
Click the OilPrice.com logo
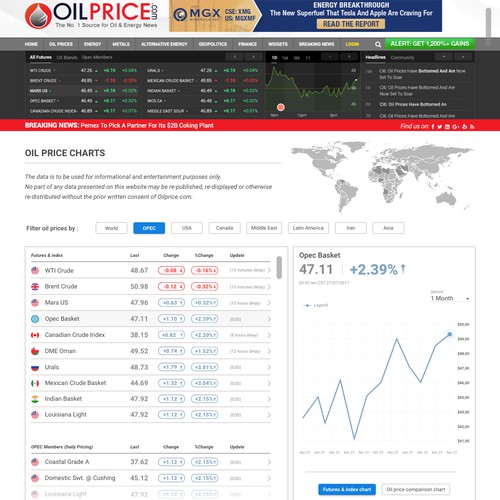[x=91, y=16]
